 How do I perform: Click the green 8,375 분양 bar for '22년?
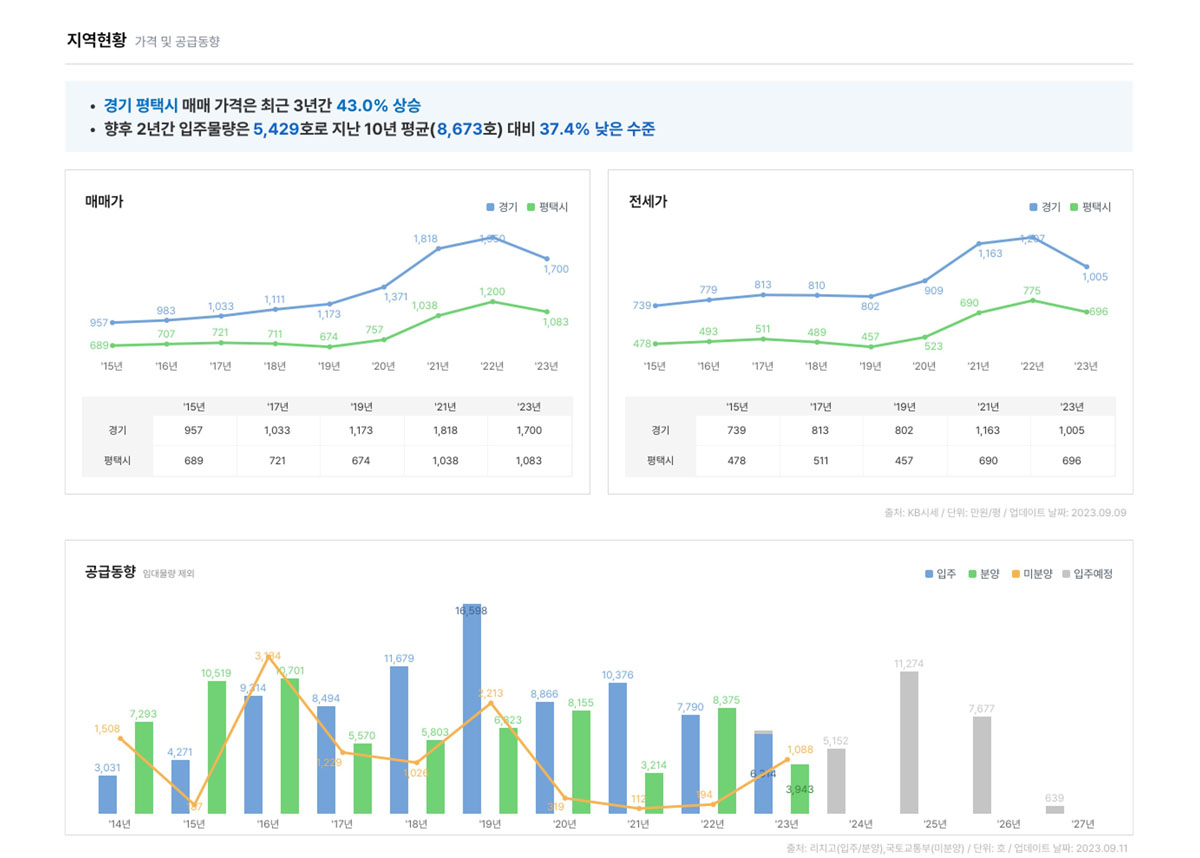[727, 761]
